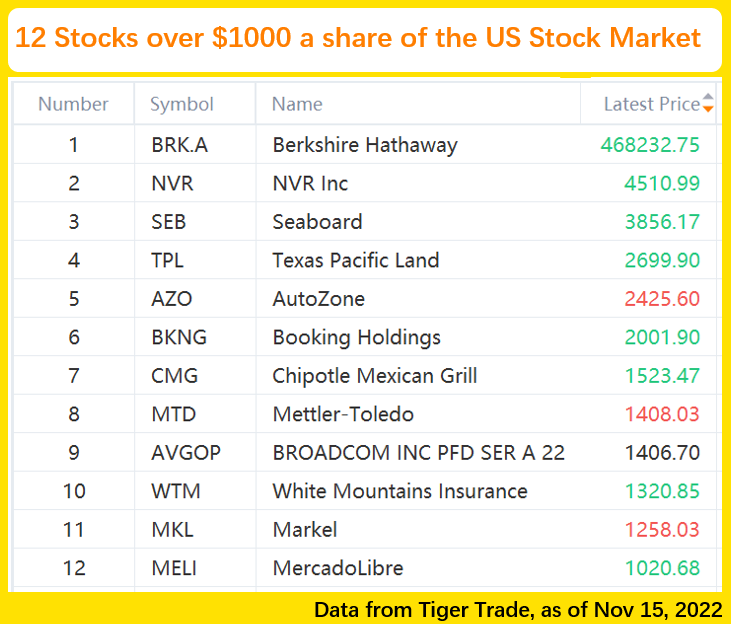Select the Symbol column header

point(182,104)
